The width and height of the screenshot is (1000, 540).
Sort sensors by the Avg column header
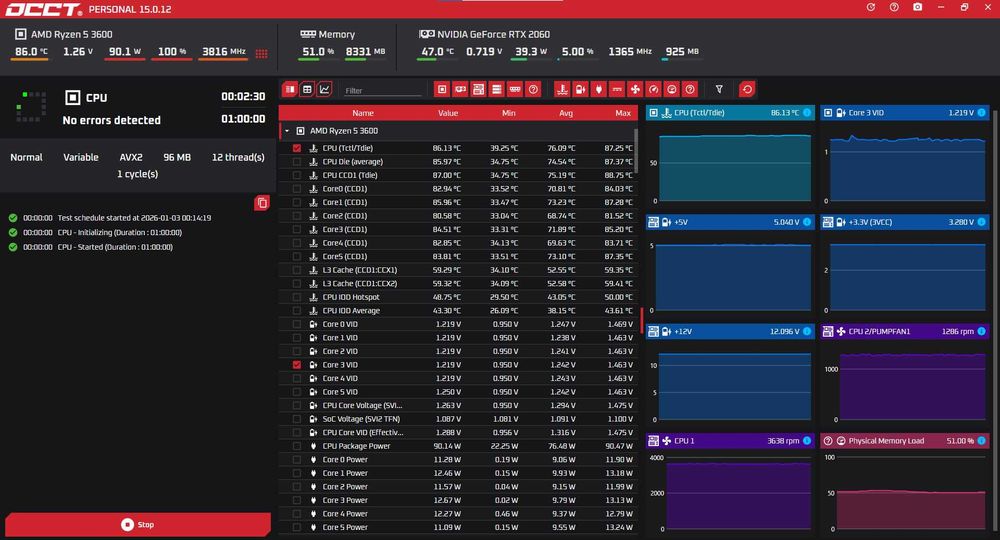click(x=566, y=113)
